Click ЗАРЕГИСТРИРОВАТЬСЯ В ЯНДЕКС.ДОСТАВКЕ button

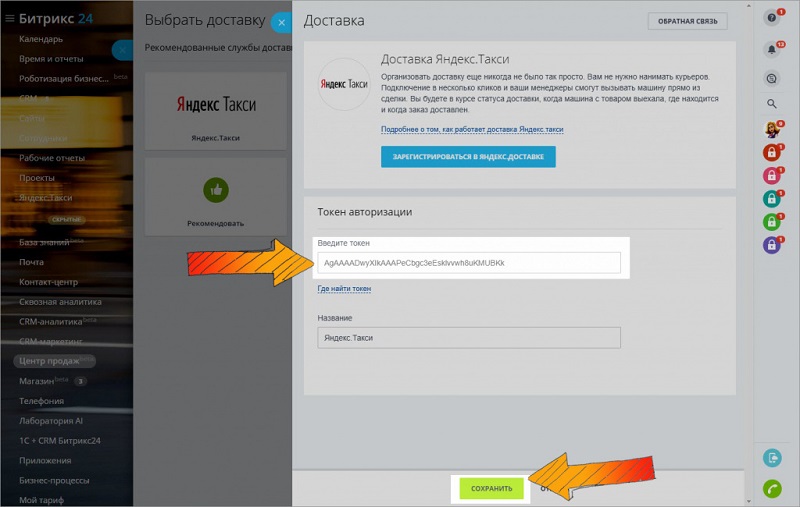[468, 157]
